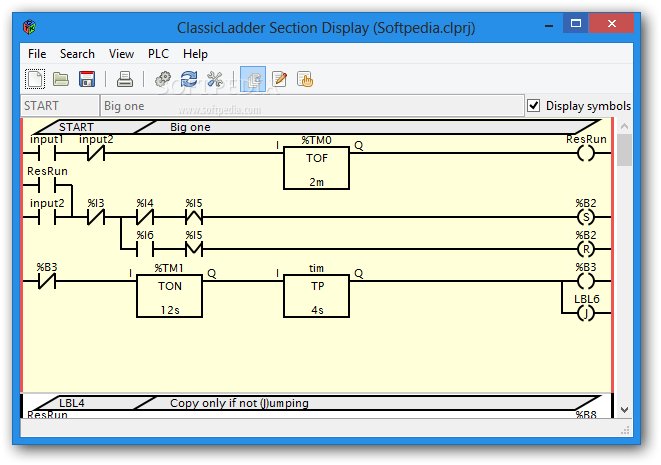Screen dimensions: 661x465
Task: Select the %TM1 TON 12s timer block
Action: click(x=169, y=296)
